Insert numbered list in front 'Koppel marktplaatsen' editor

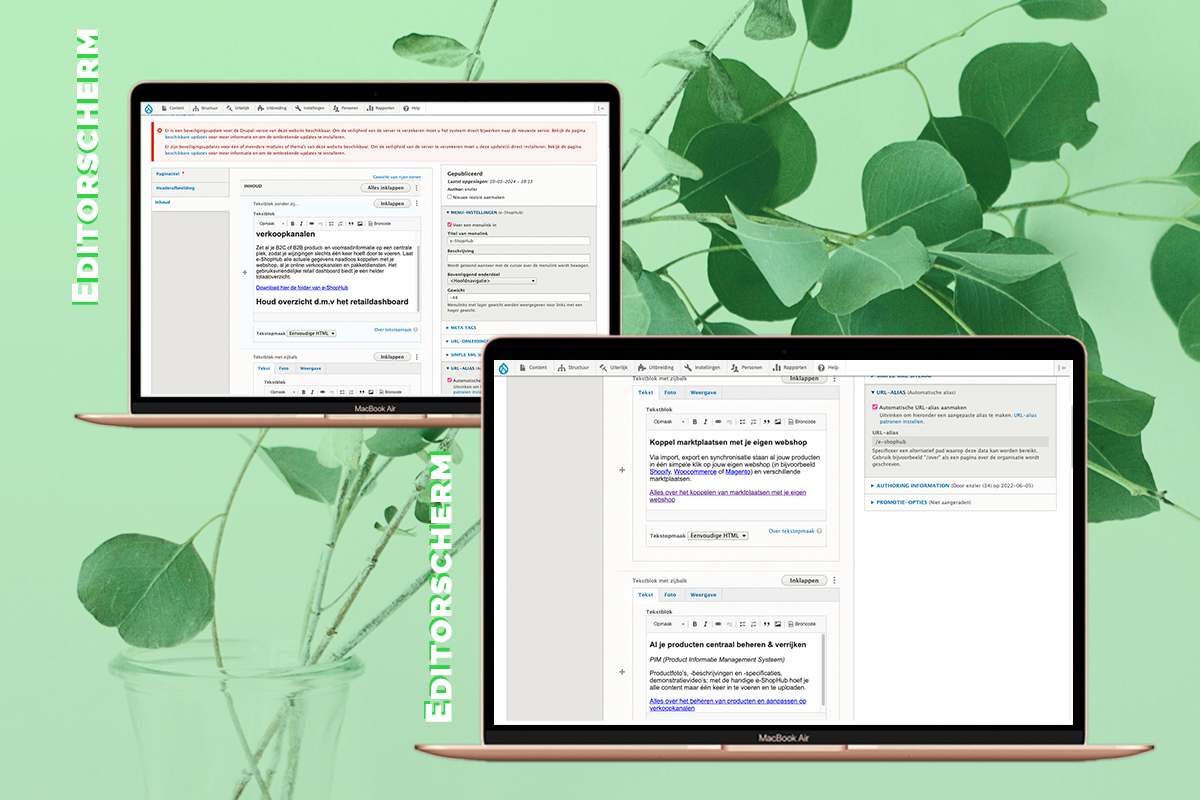point(755,422)
